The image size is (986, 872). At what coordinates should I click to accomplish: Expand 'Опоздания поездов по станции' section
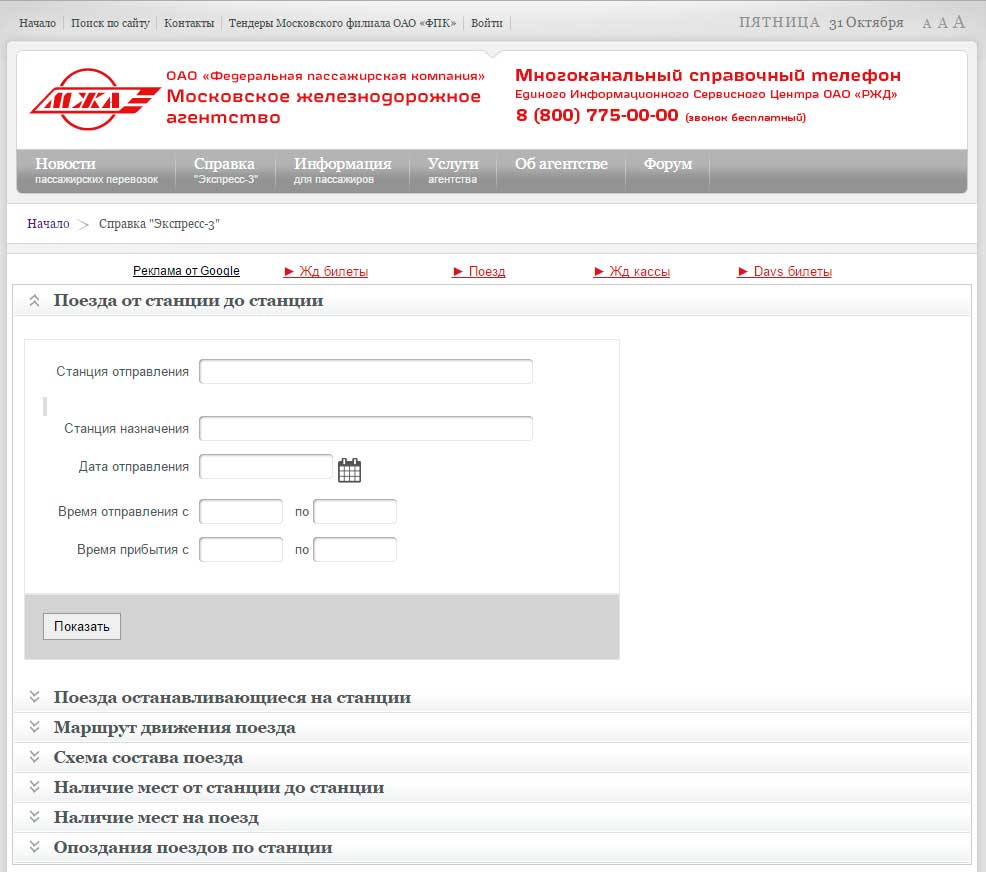(x=192, y=848)
